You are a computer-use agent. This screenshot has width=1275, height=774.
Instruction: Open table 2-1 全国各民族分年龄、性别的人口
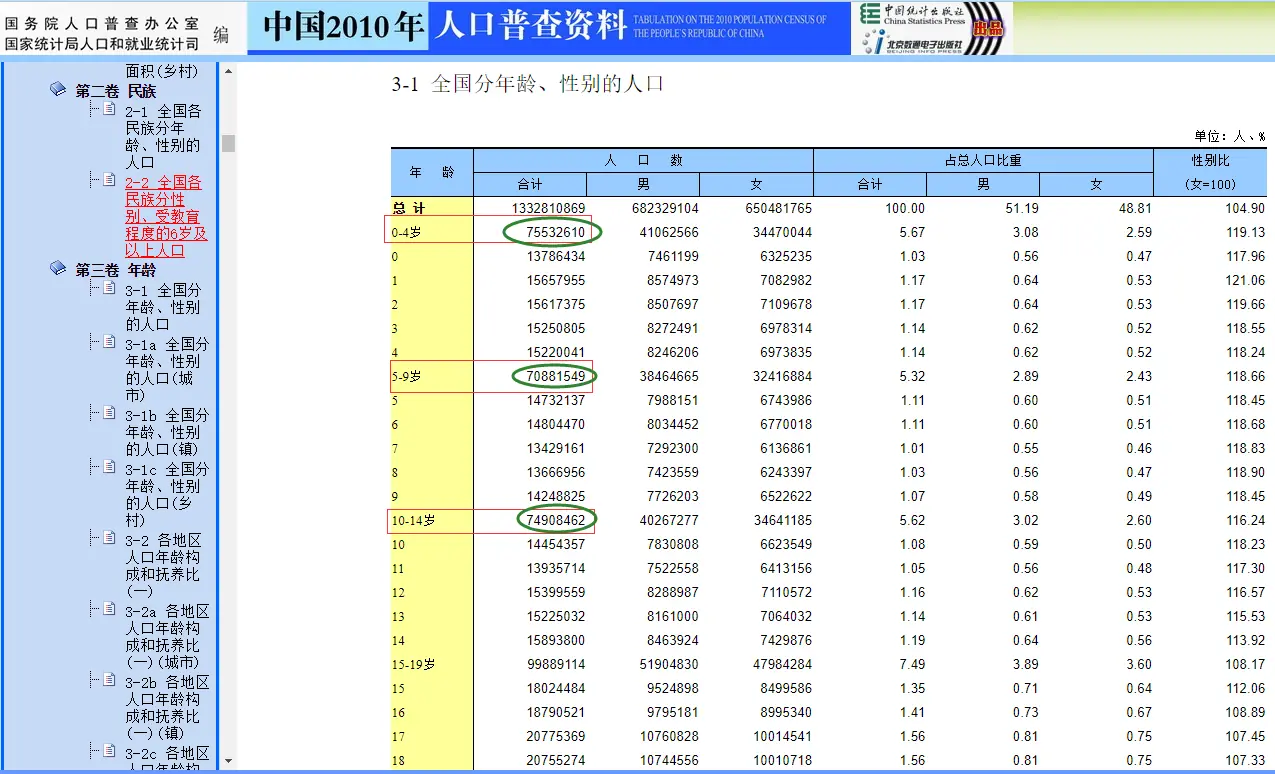pyautogui.click(x=163, y=136)
